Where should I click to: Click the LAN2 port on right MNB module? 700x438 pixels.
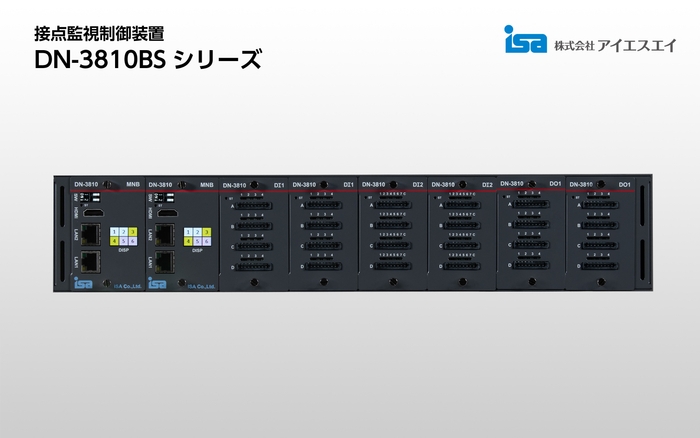[165, 234]
